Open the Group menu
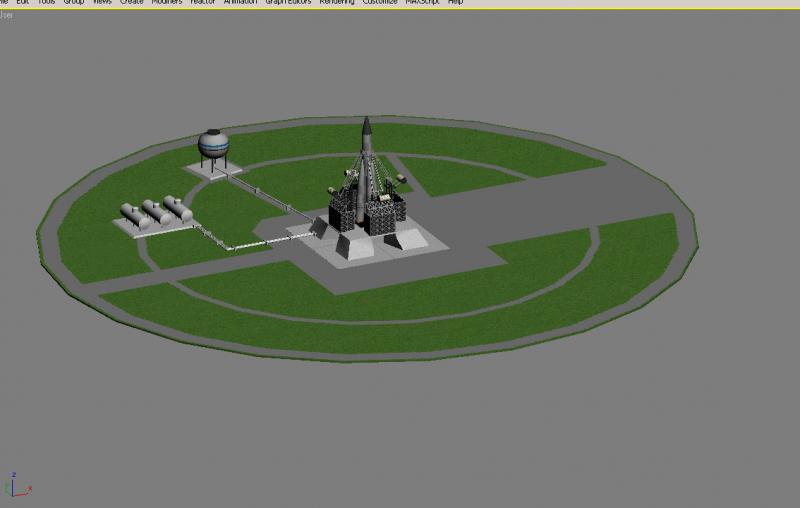This screenshot has width=800, height=508. (x=74, y=2)
